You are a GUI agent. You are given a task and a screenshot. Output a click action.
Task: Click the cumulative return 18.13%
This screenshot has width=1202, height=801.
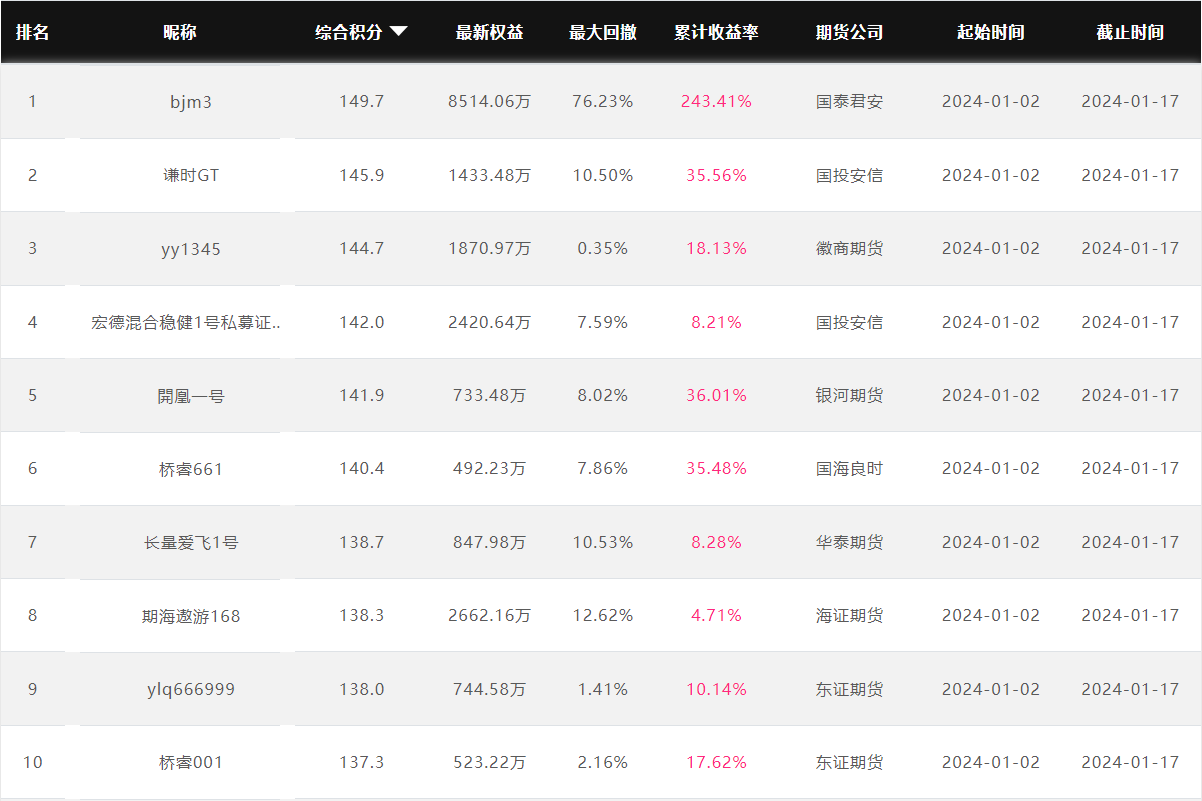point(717,249)
